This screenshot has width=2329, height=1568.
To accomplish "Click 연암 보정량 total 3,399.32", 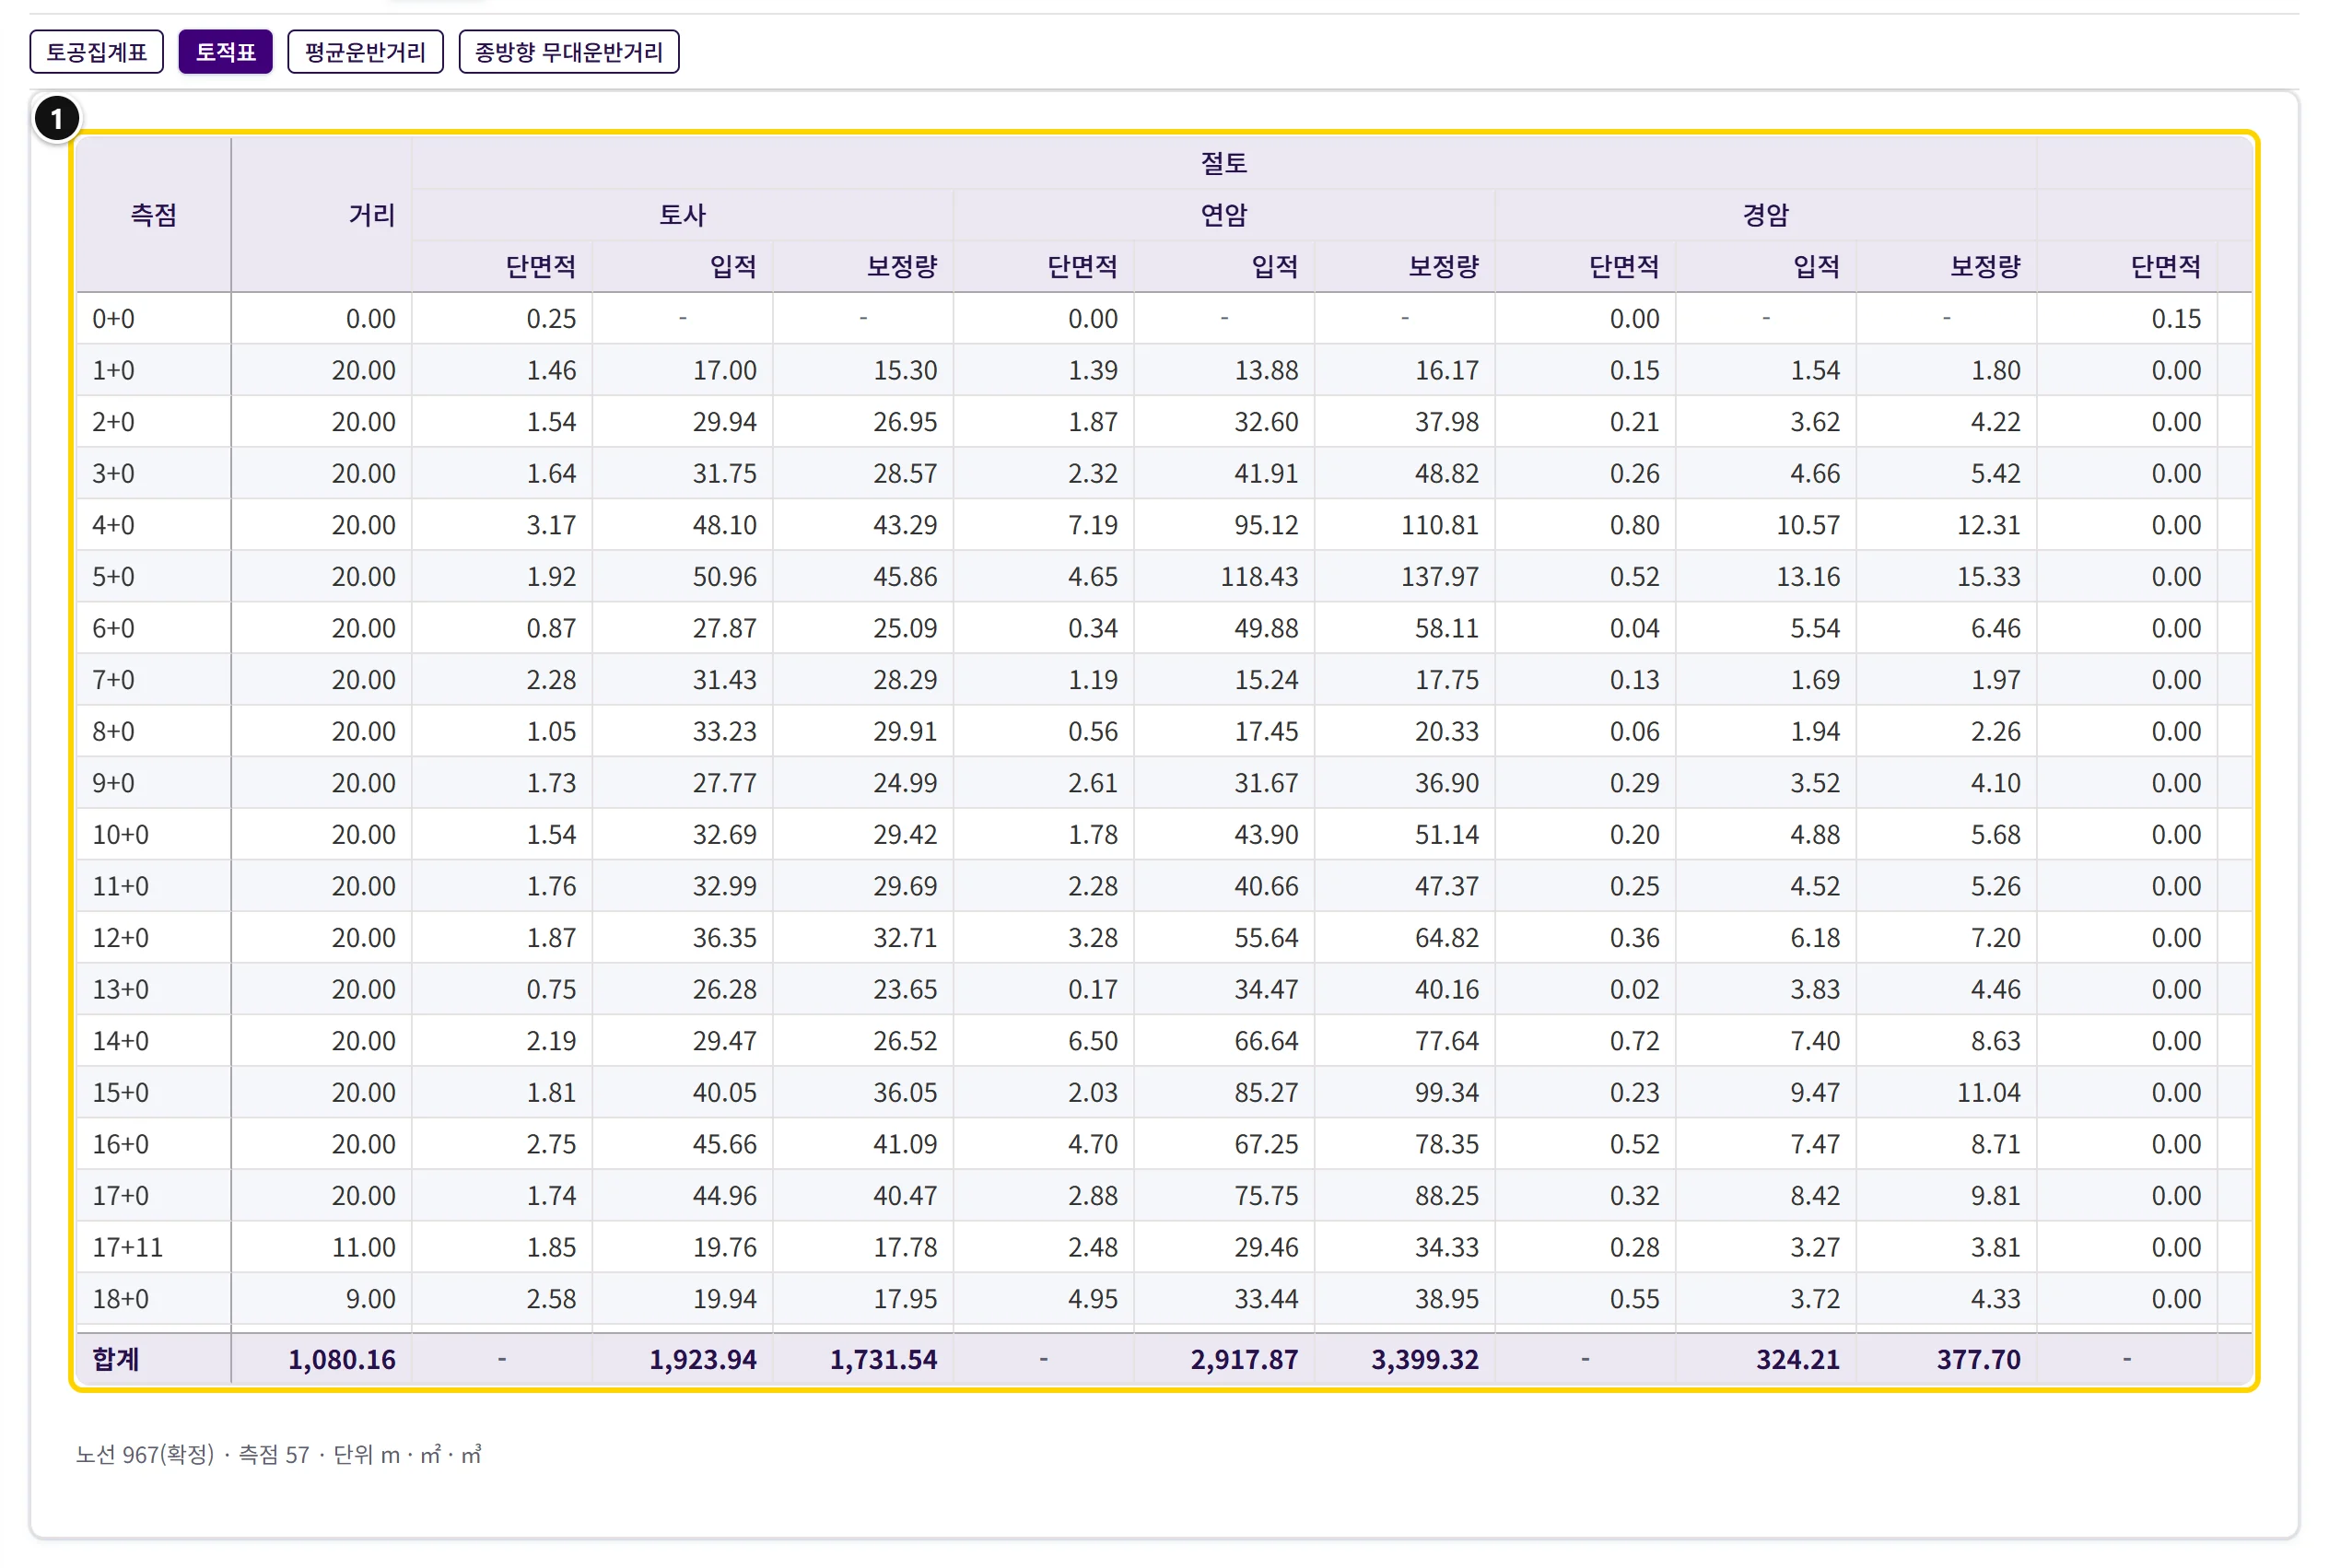I will click(x=1425, y=1360).
